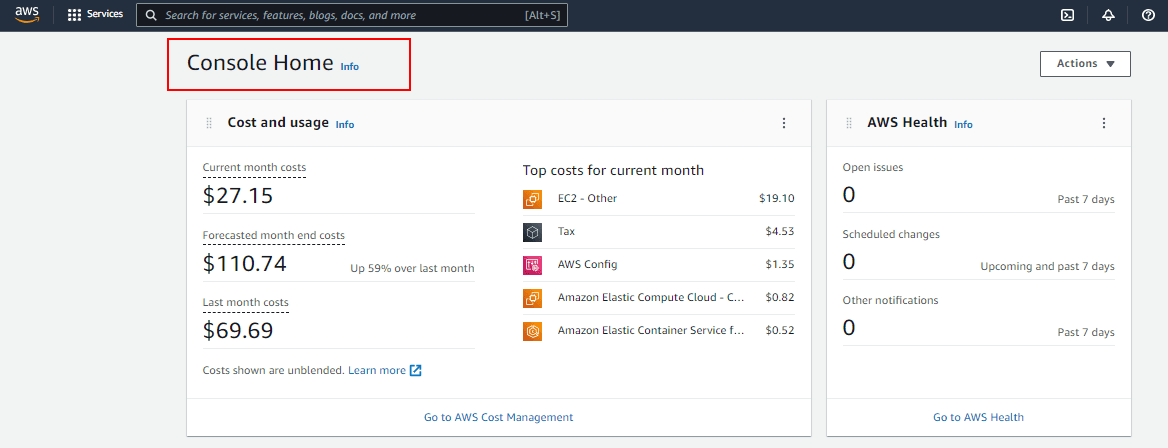The image size is (1168, 448).
Task: Select the $27.15 value
Action: click(238, 195)
